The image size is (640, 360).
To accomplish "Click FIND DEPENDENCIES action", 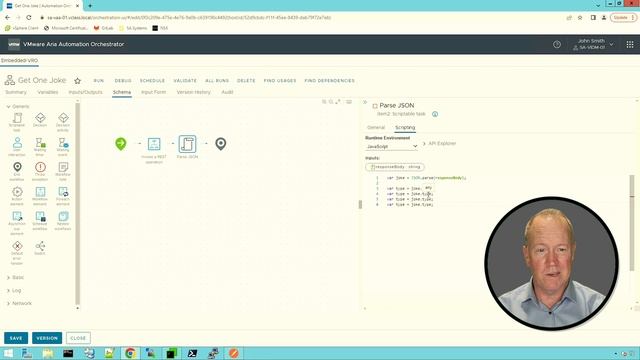I will click(329, 81).
